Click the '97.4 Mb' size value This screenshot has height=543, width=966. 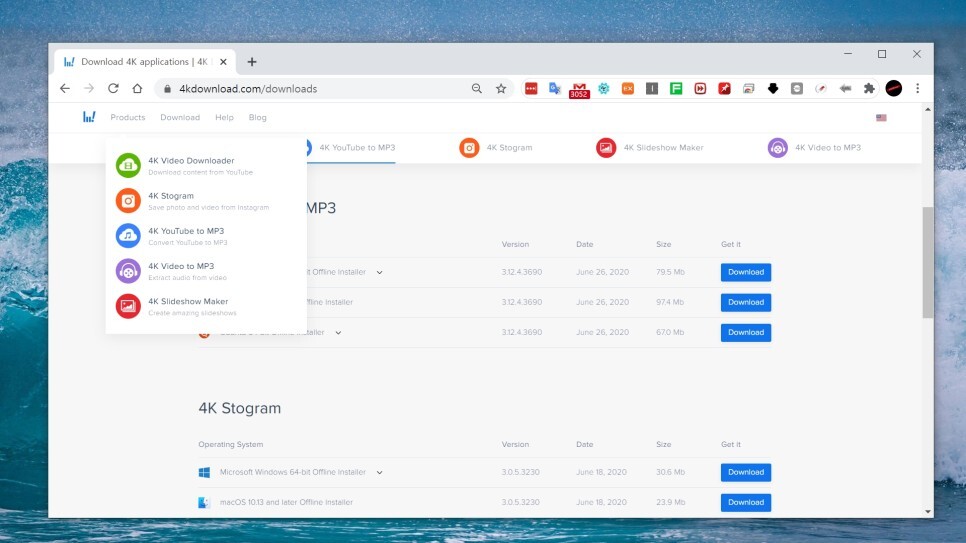[x=670, y=302]
